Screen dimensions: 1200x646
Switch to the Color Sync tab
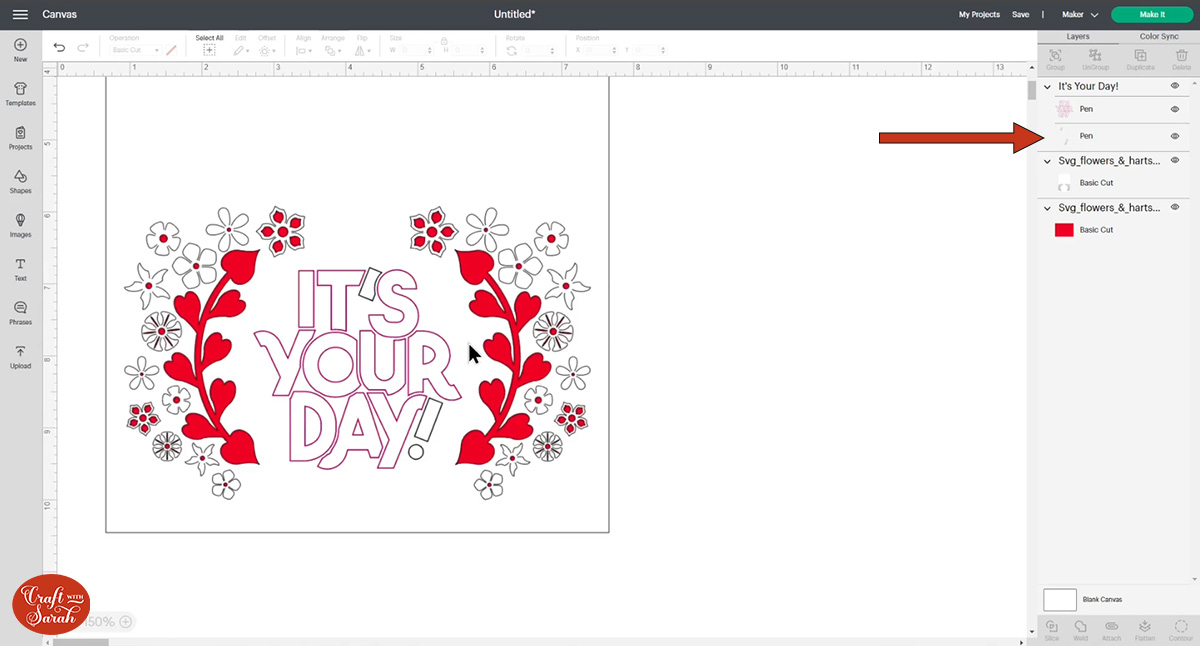tap(1158, 36)
